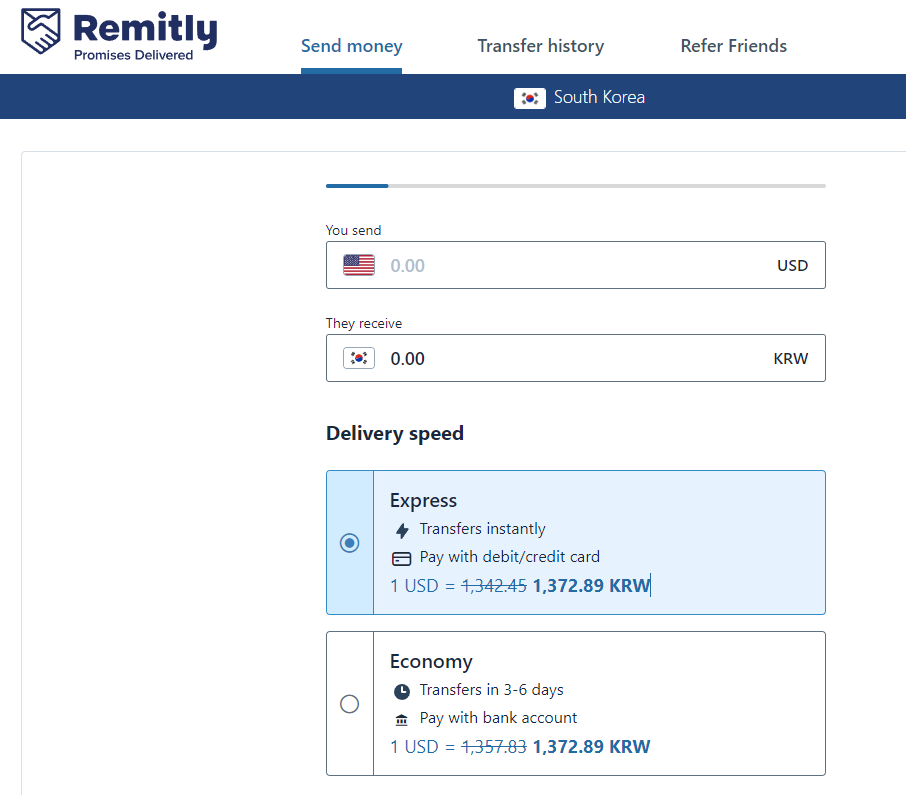Click the Pay with bank account text

point(498,718)
